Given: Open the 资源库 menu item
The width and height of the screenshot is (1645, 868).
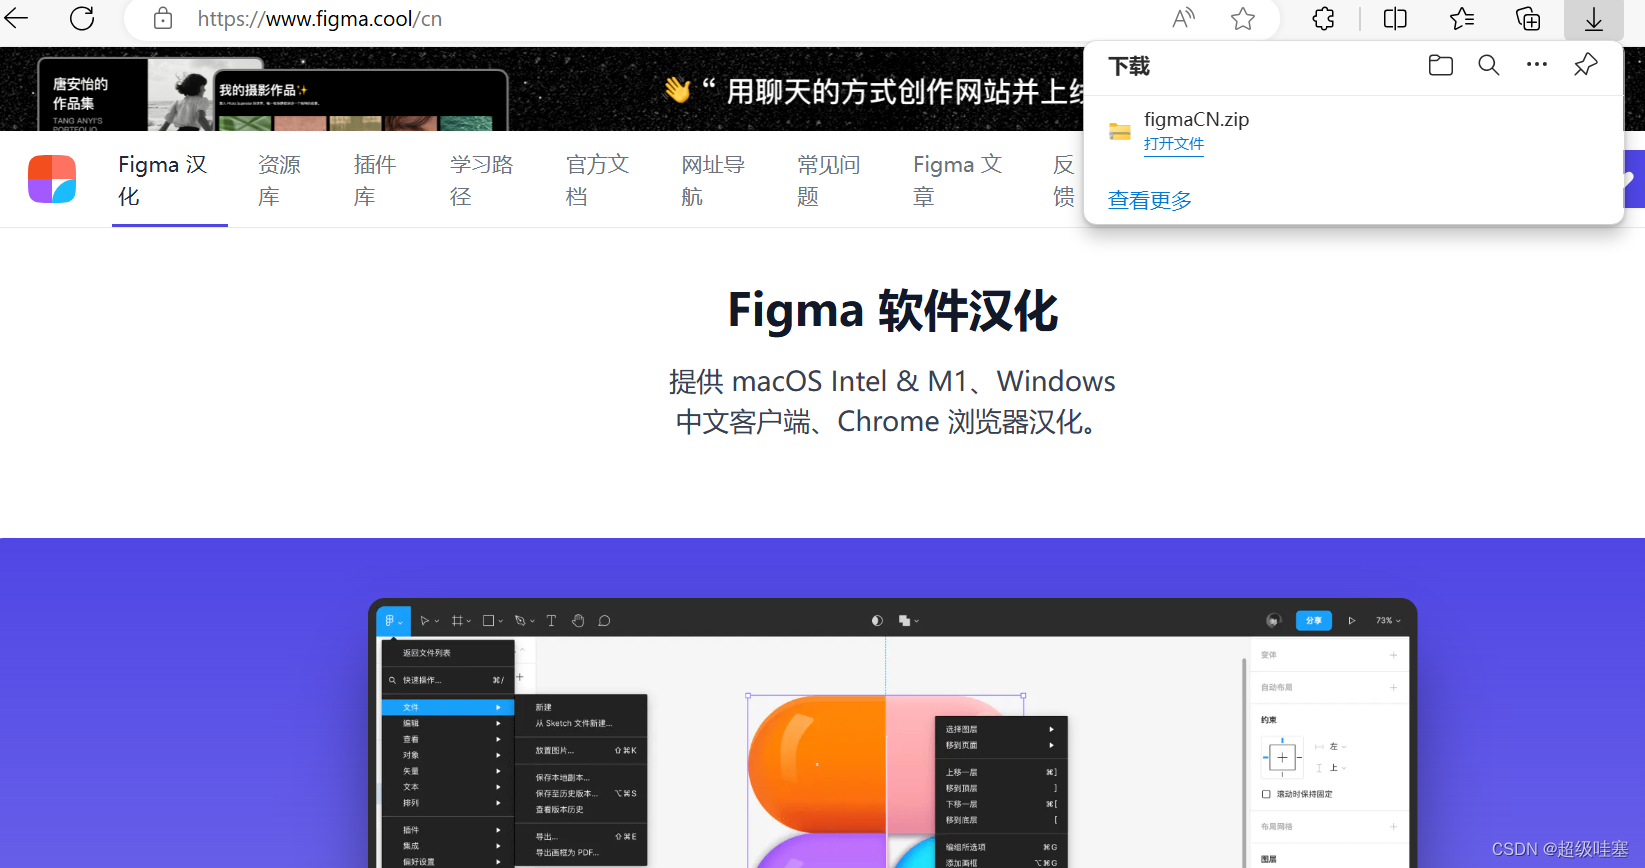Looking at the screenshot, I should (279, 180).
